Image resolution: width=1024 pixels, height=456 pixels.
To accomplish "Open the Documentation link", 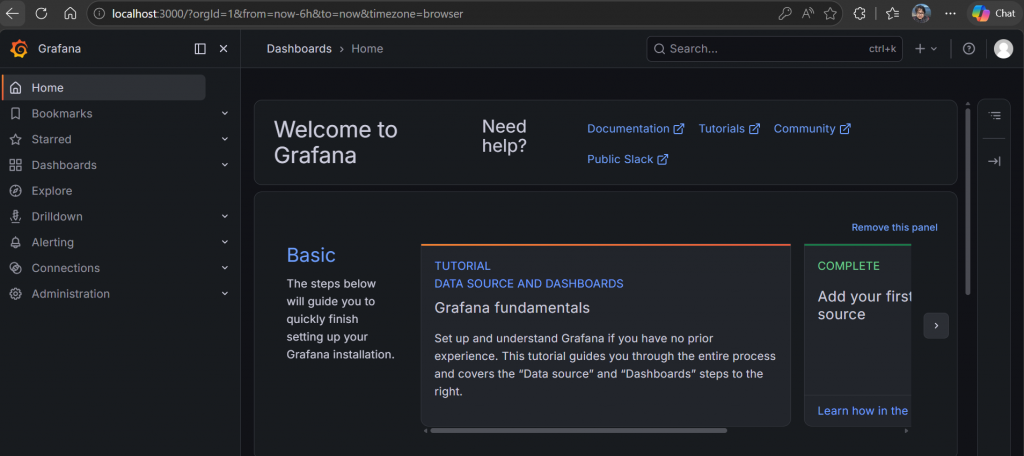I will click(x=635, y=129).
